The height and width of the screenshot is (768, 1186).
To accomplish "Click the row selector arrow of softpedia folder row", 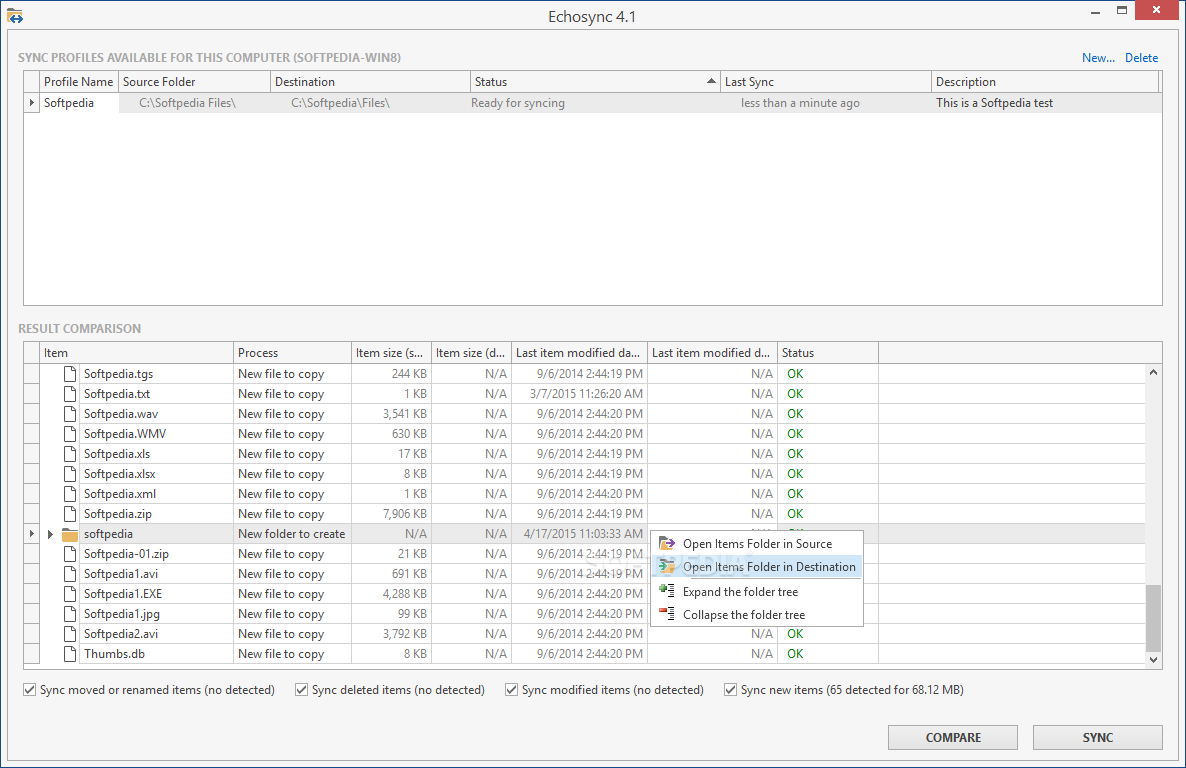I will [31, 534].
